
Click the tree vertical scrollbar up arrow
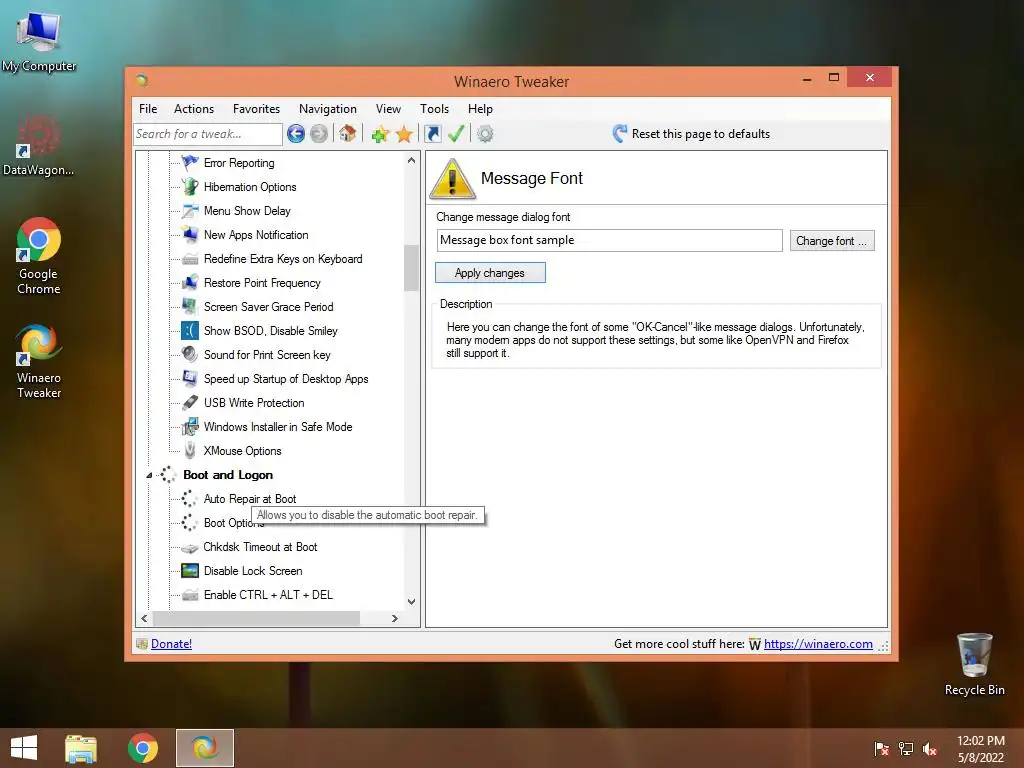(411, 161)
